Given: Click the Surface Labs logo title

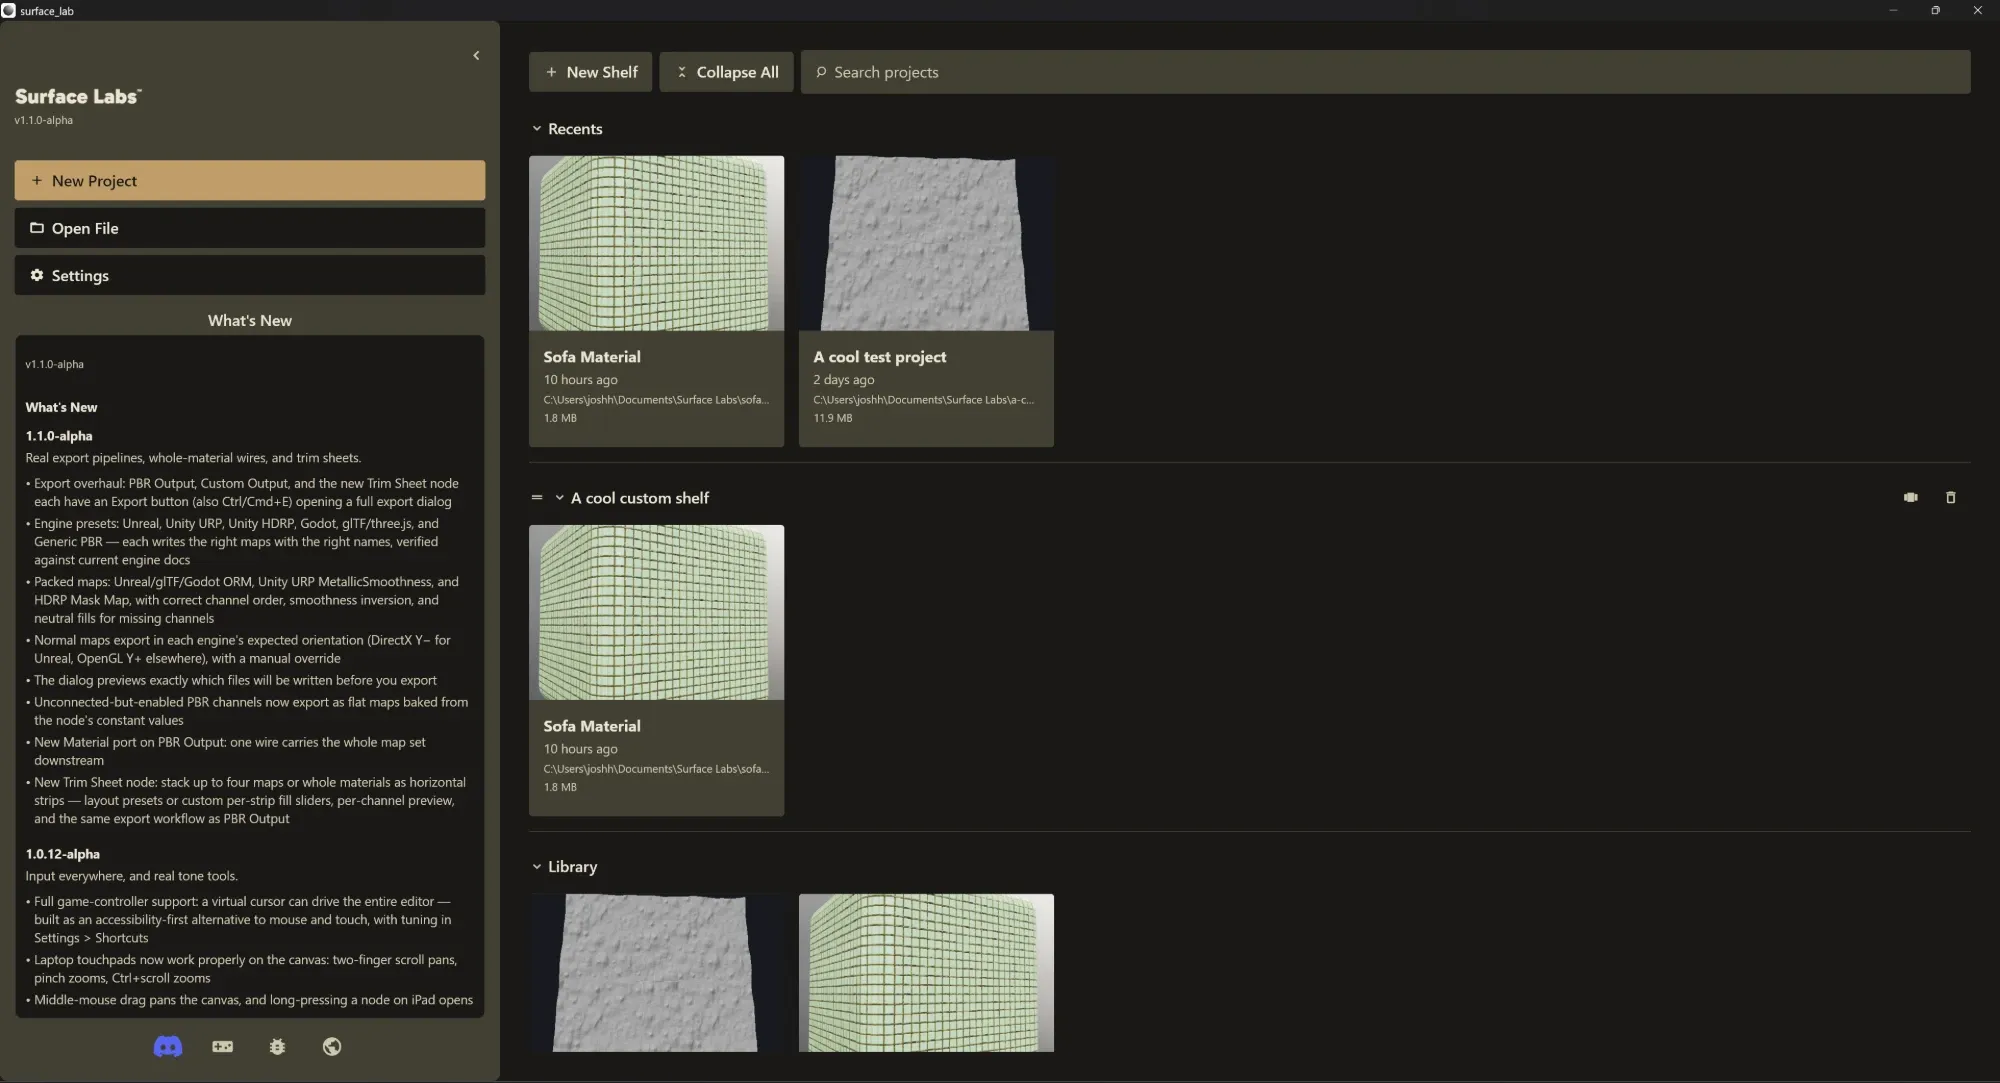Looking at the screenshot, I should (x=78, y=96).
